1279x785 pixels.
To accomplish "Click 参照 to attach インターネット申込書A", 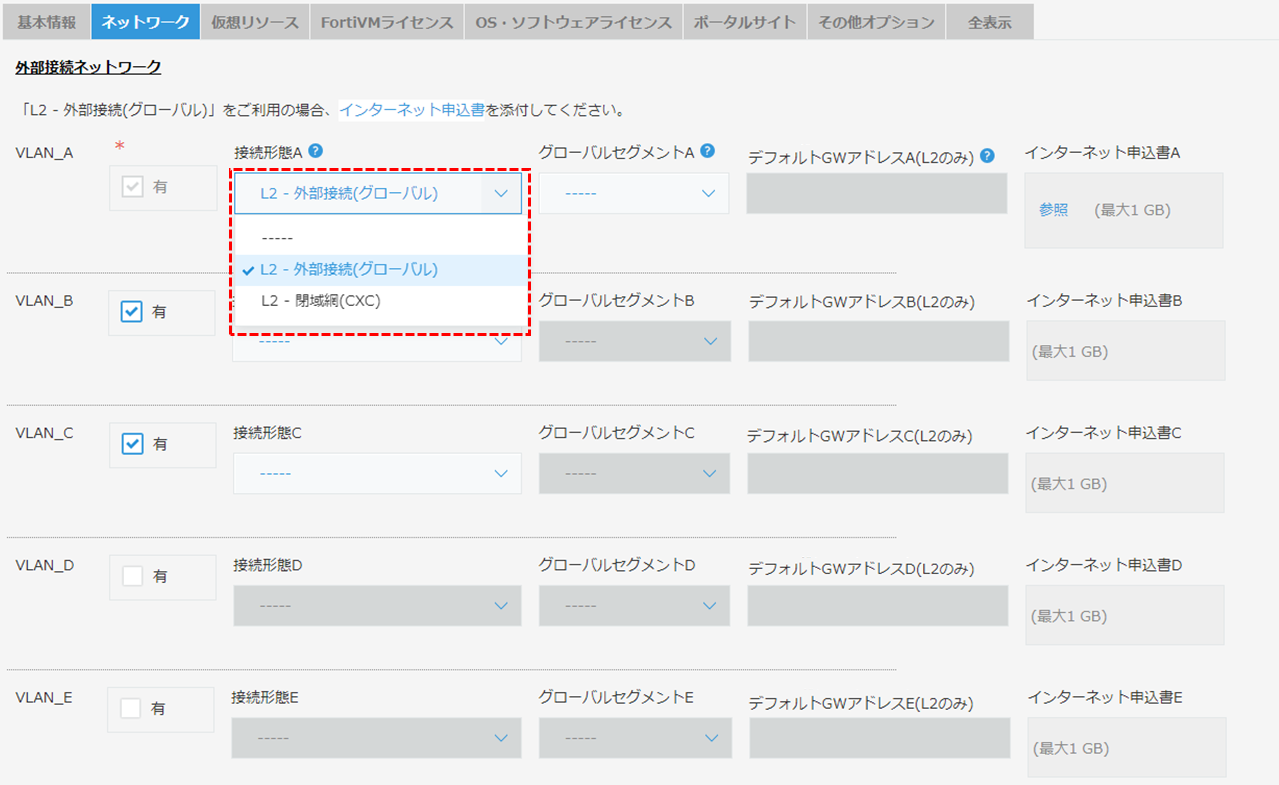I will point(1053,210).
